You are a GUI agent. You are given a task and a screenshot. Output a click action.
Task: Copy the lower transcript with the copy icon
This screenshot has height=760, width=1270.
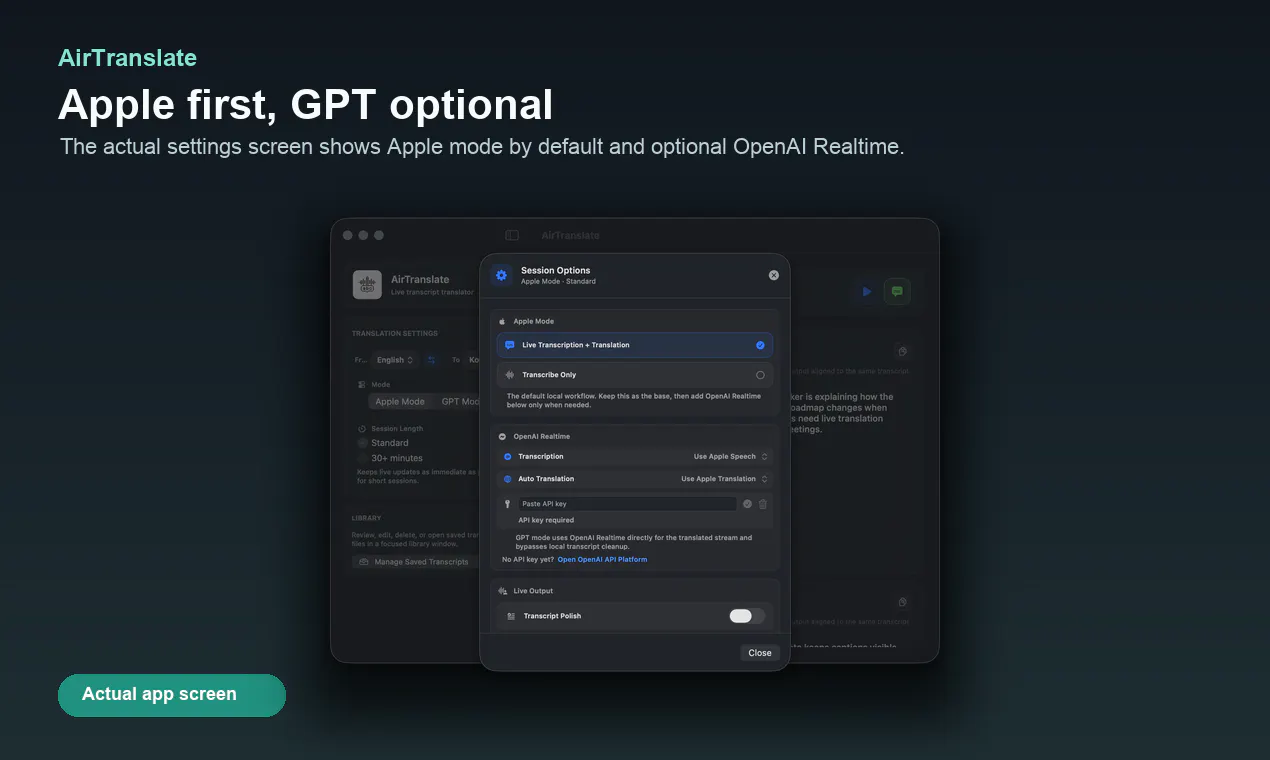(x=902, y=602)
